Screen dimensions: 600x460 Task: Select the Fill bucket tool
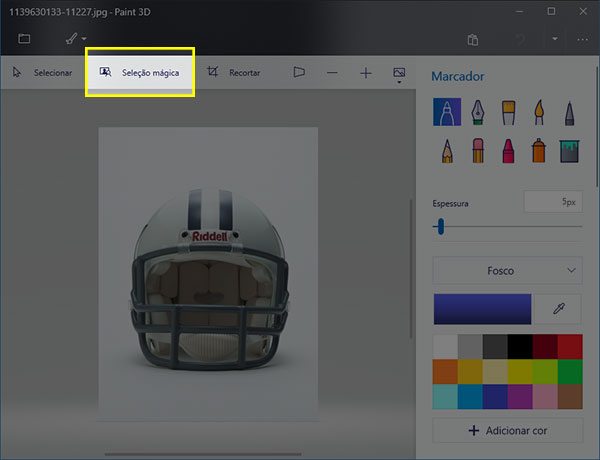[569, 151]
